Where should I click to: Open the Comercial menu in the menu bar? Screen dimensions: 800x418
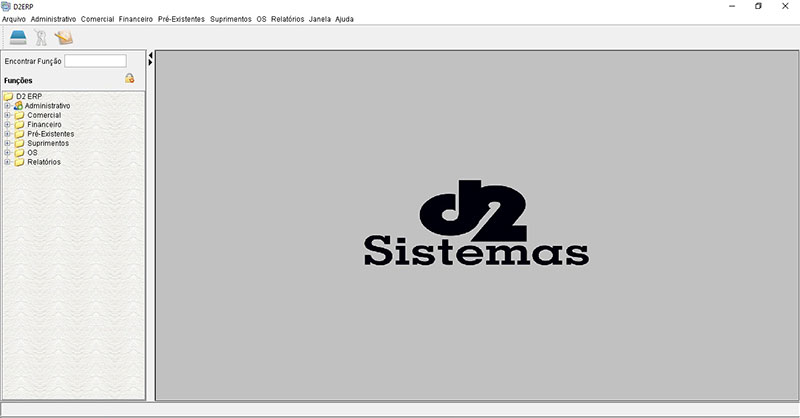(x=97, y=19)
